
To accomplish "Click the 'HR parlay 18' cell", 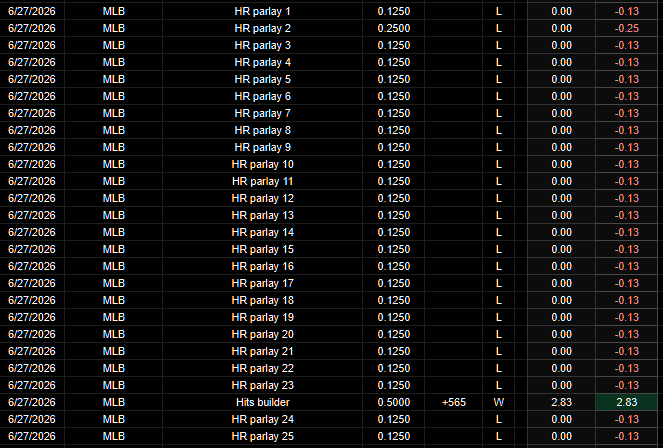I will [262, 300].
